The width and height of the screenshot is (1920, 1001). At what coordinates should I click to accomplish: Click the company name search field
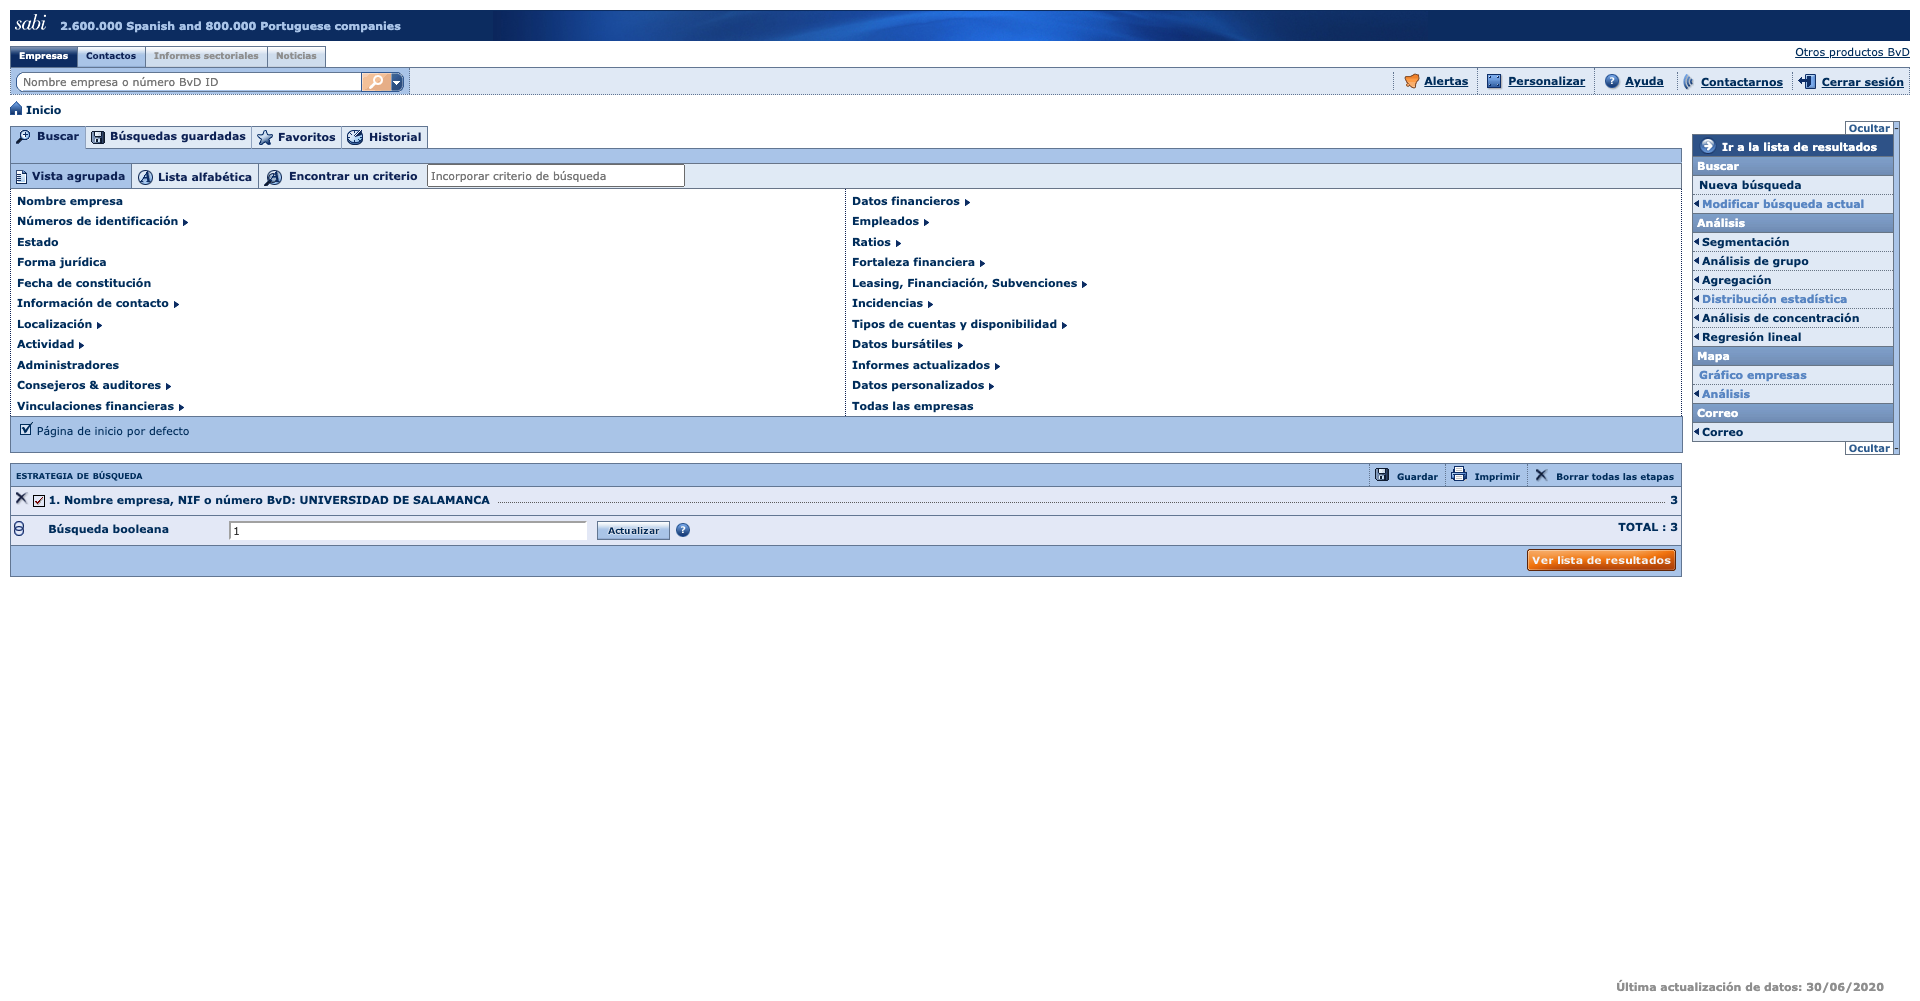click(x=190, y=82)
